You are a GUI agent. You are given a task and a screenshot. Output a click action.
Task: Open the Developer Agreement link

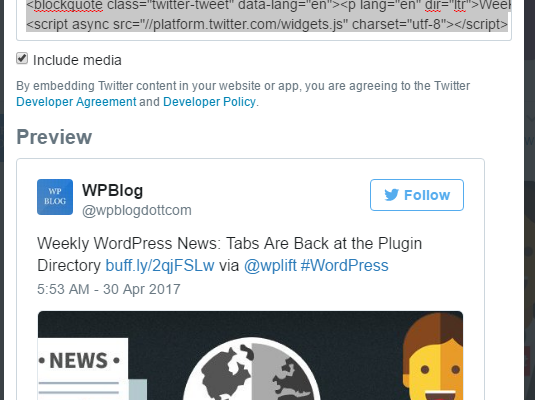coord(76,102)
